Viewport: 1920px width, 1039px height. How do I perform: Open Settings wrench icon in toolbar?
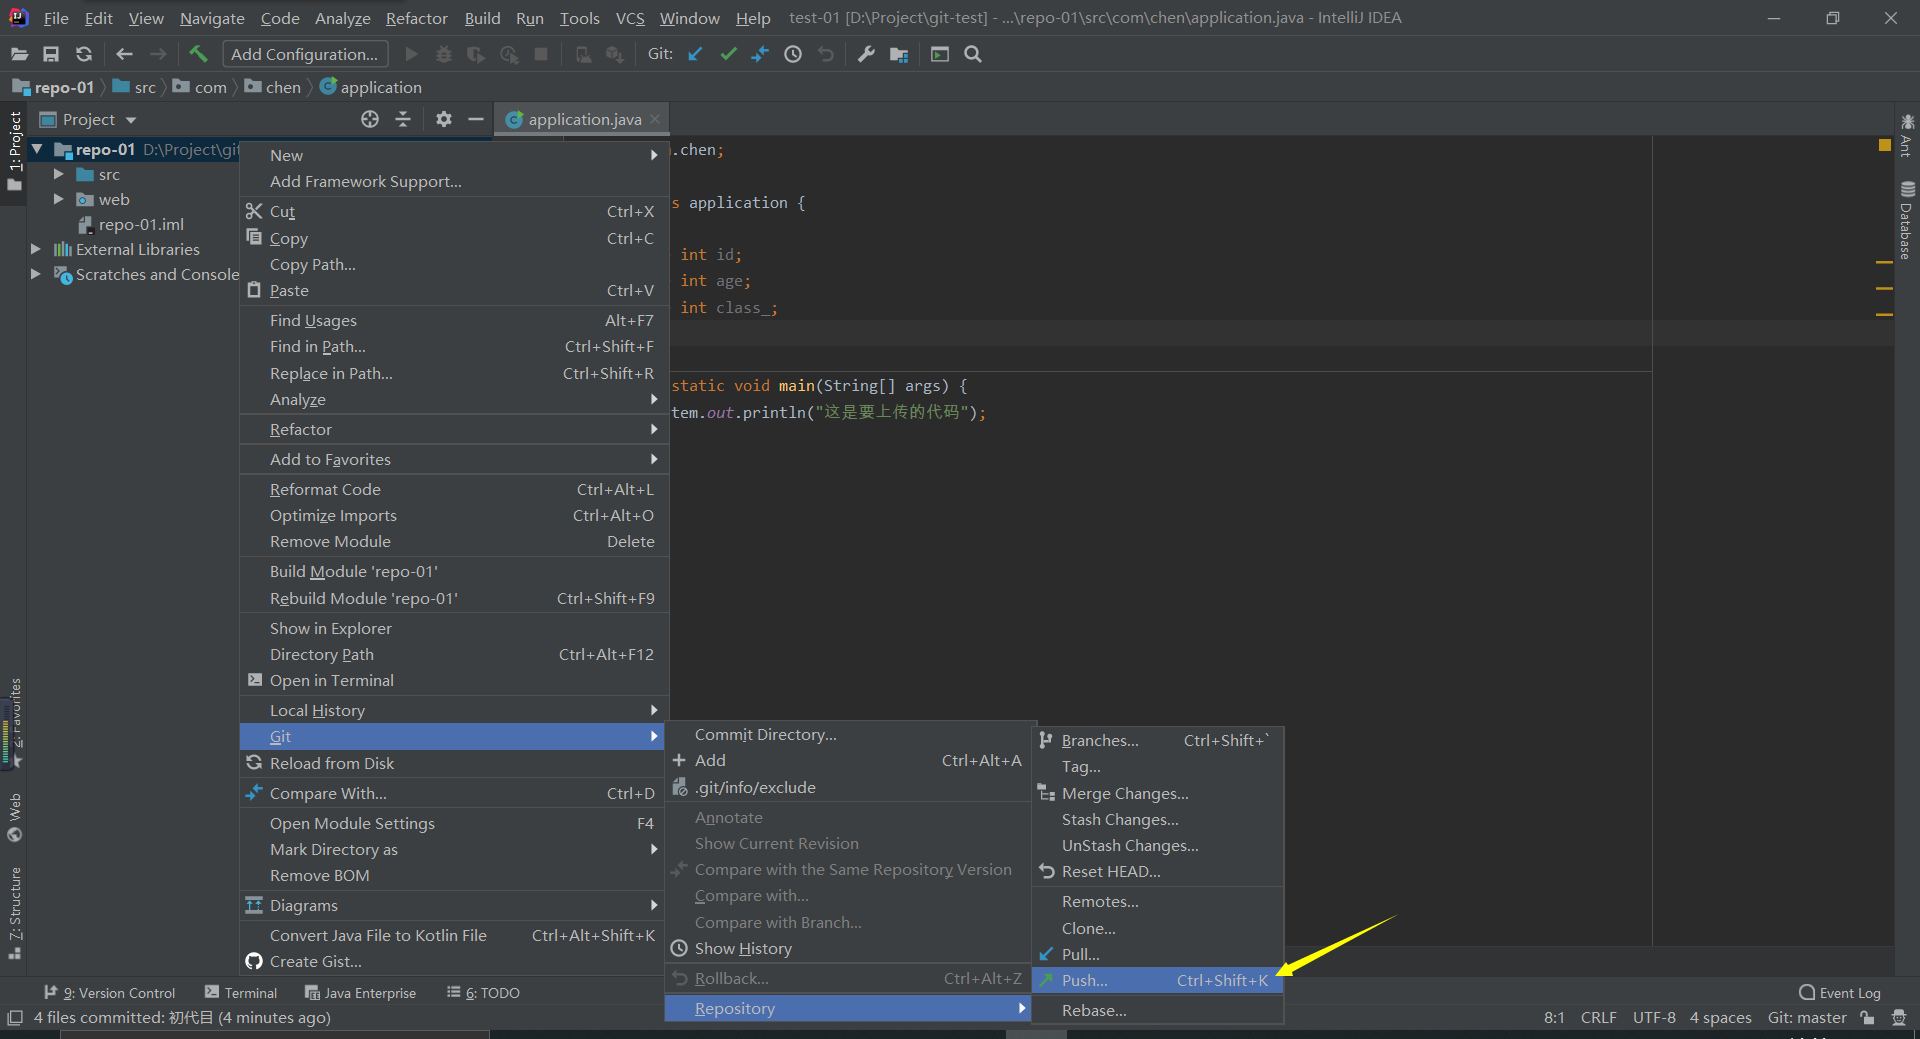tap(866, 54)
